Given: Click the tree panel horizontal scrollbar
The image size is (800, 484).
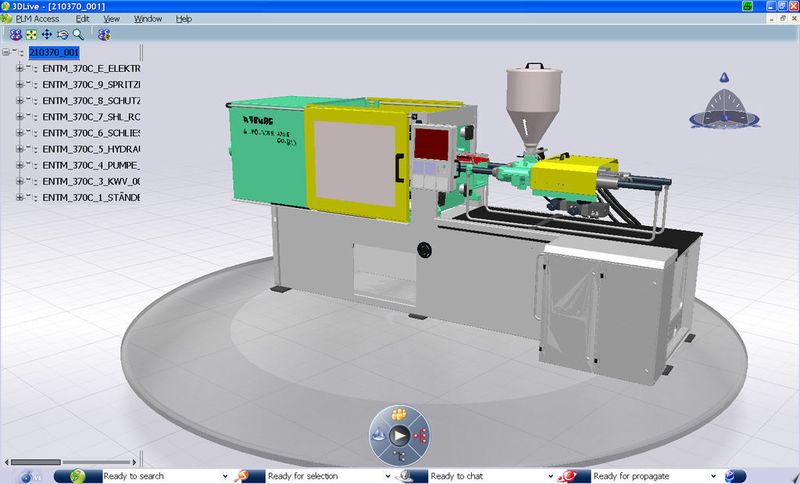Looking at the screenshot, I should pyautogui.click(x=70, y=462).
